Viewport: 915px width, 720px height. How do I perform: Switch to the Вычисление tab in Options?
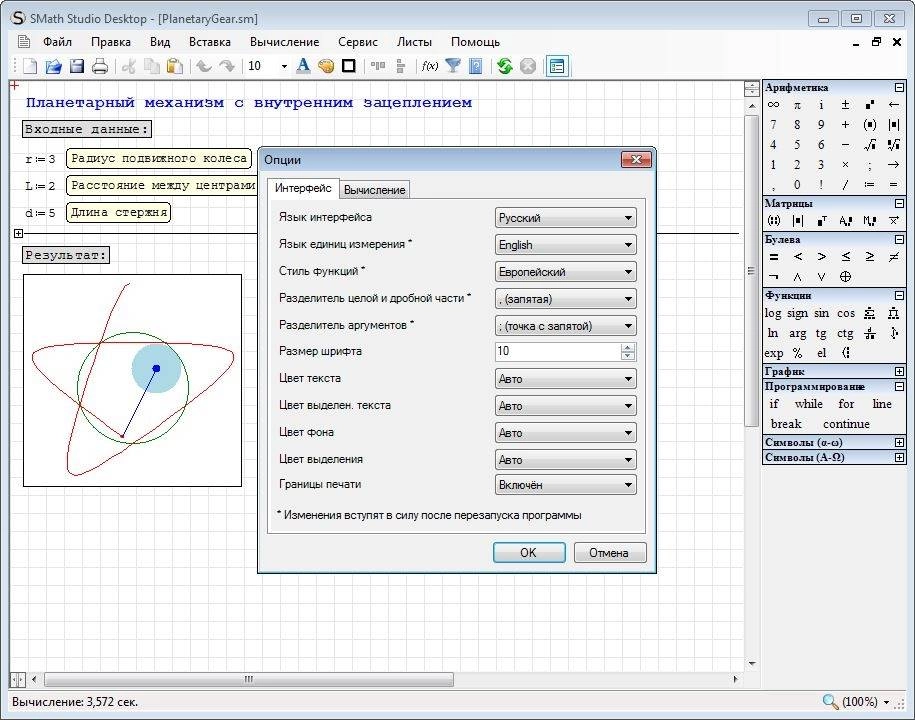coord(374,190)
